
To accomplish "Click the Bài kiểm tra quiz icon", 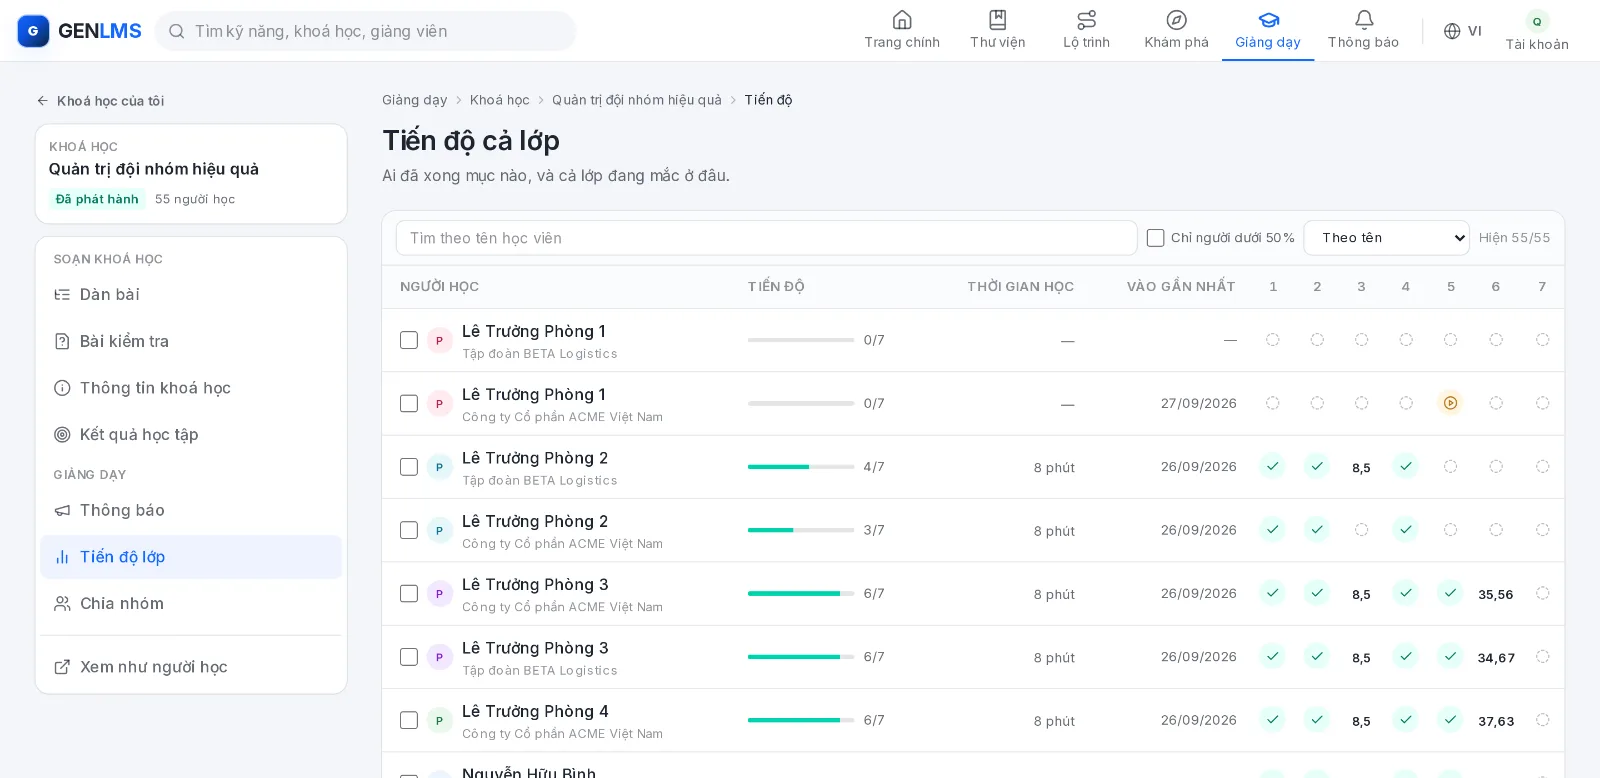I will click(x=62, y=342).
